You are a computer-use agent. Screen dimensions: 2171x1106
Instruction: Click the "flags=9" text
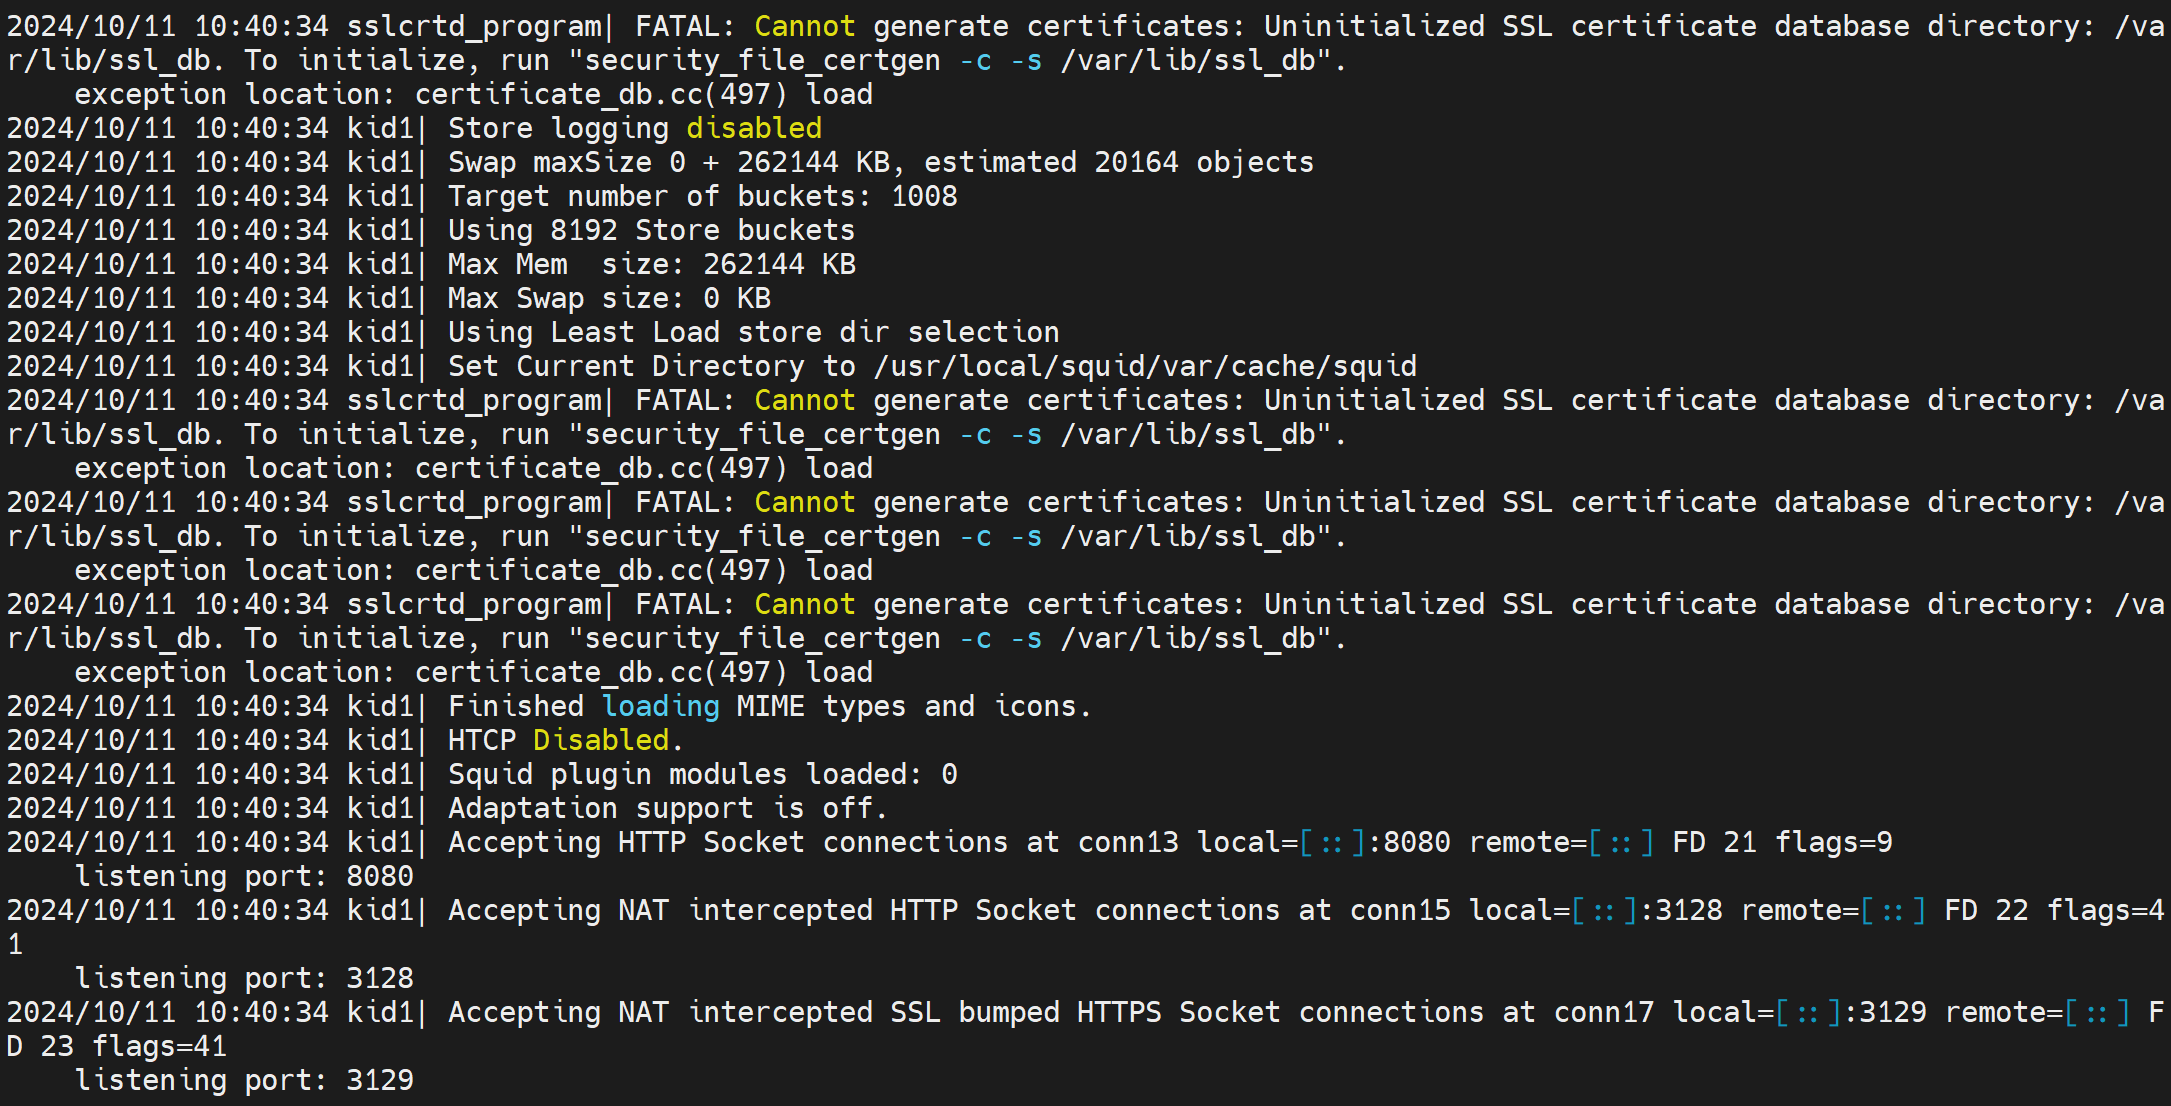point(1833,842)
